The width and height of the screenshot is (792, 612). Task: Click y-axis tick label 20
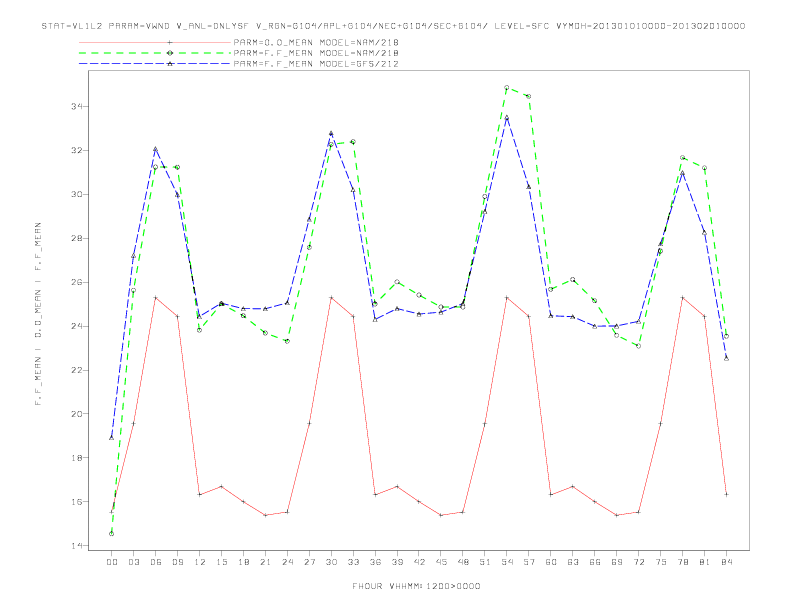click(76, 414)
